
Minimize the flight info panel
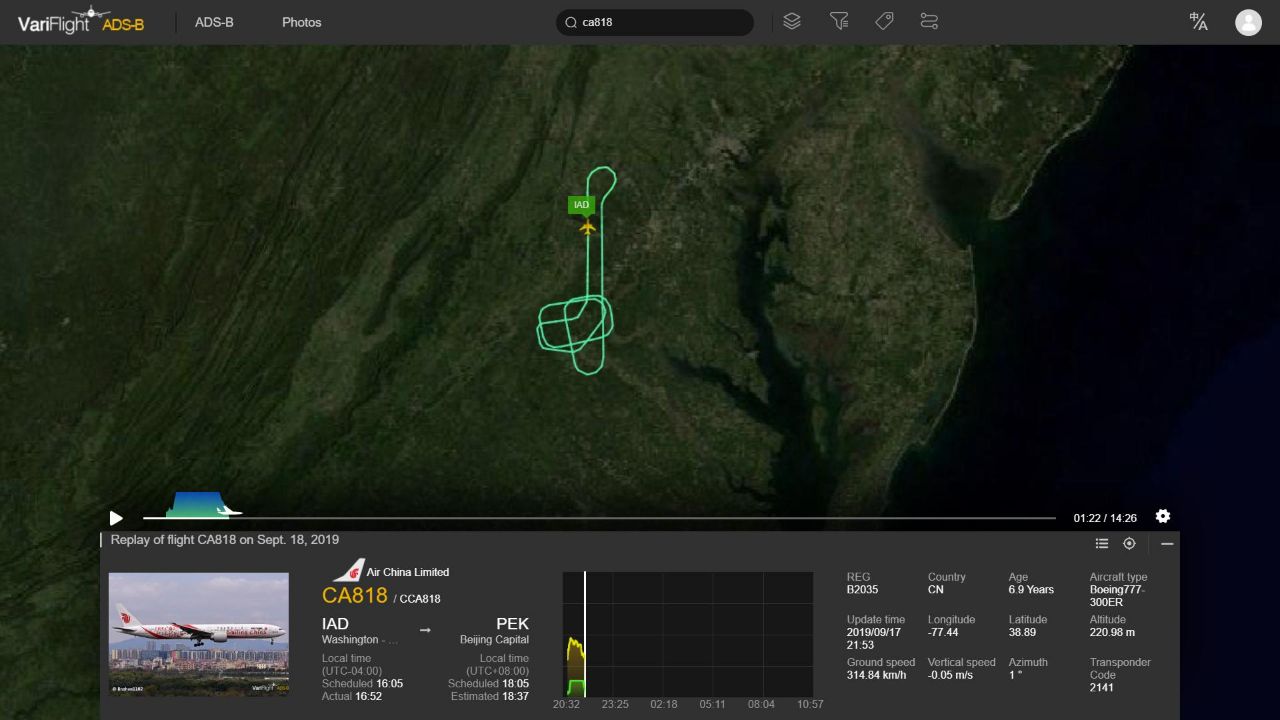[1167, 544]
